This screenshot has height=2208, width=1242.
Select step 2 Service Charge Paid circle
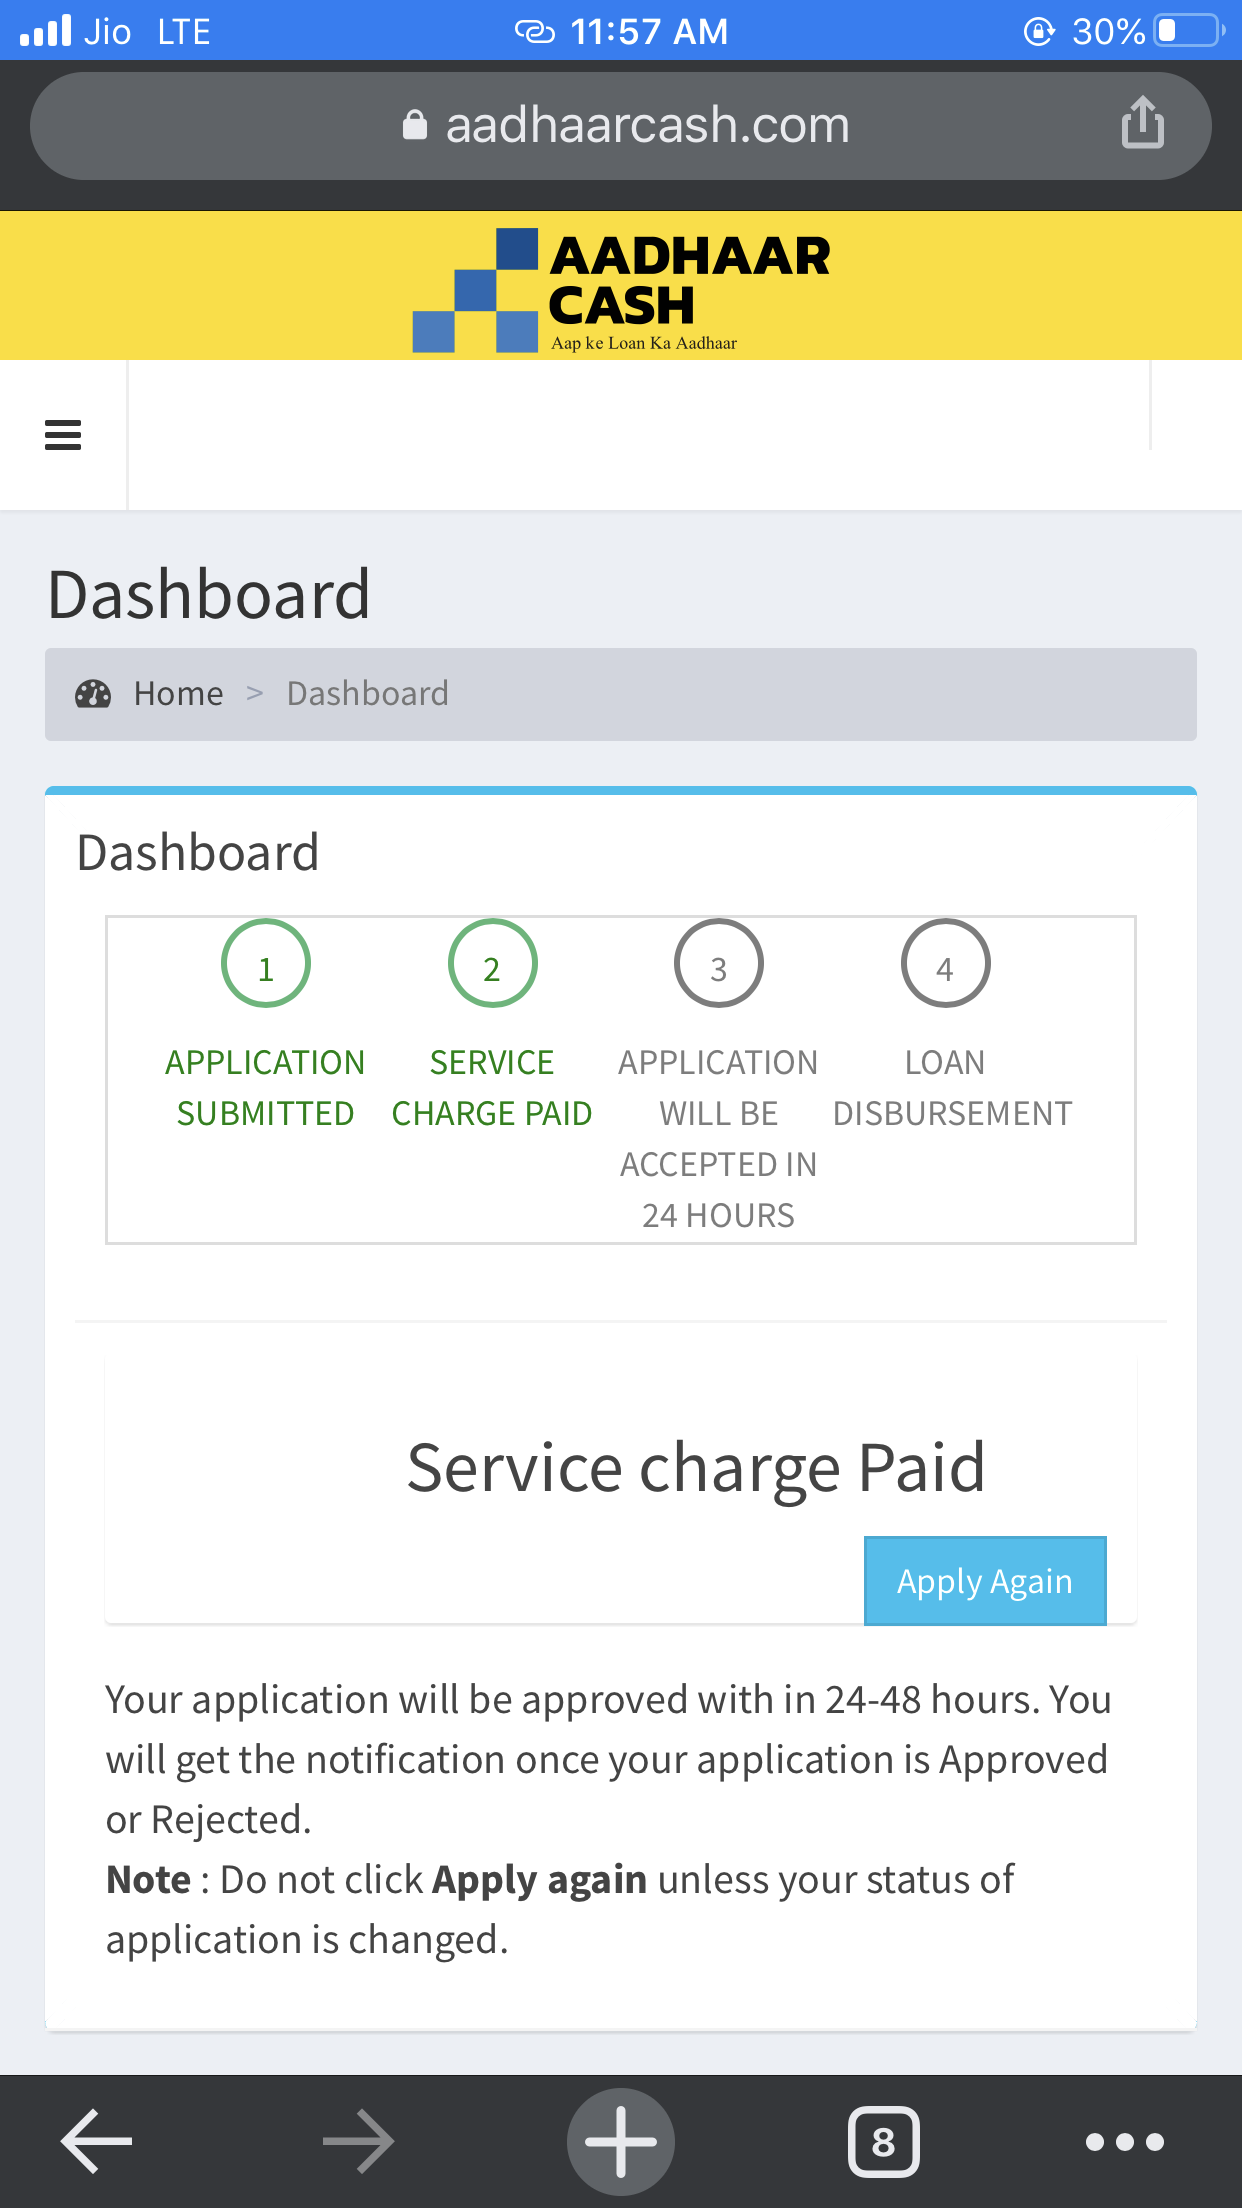coord(492,964)
